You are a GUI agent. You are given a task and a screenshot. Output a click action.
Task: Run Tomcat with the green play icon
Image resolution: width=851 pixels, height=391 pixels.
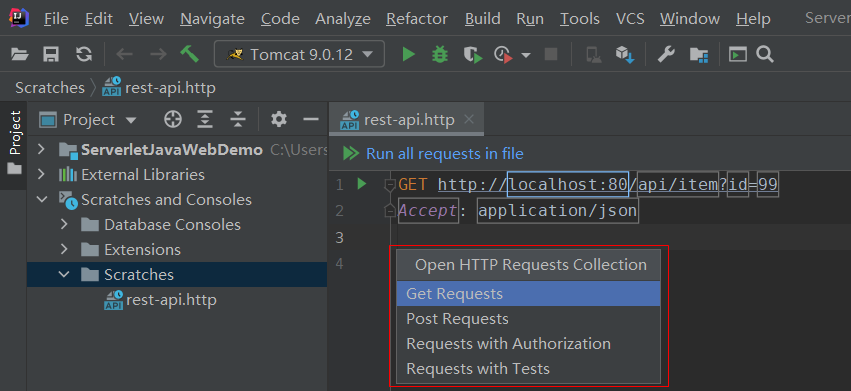point(408,54)
